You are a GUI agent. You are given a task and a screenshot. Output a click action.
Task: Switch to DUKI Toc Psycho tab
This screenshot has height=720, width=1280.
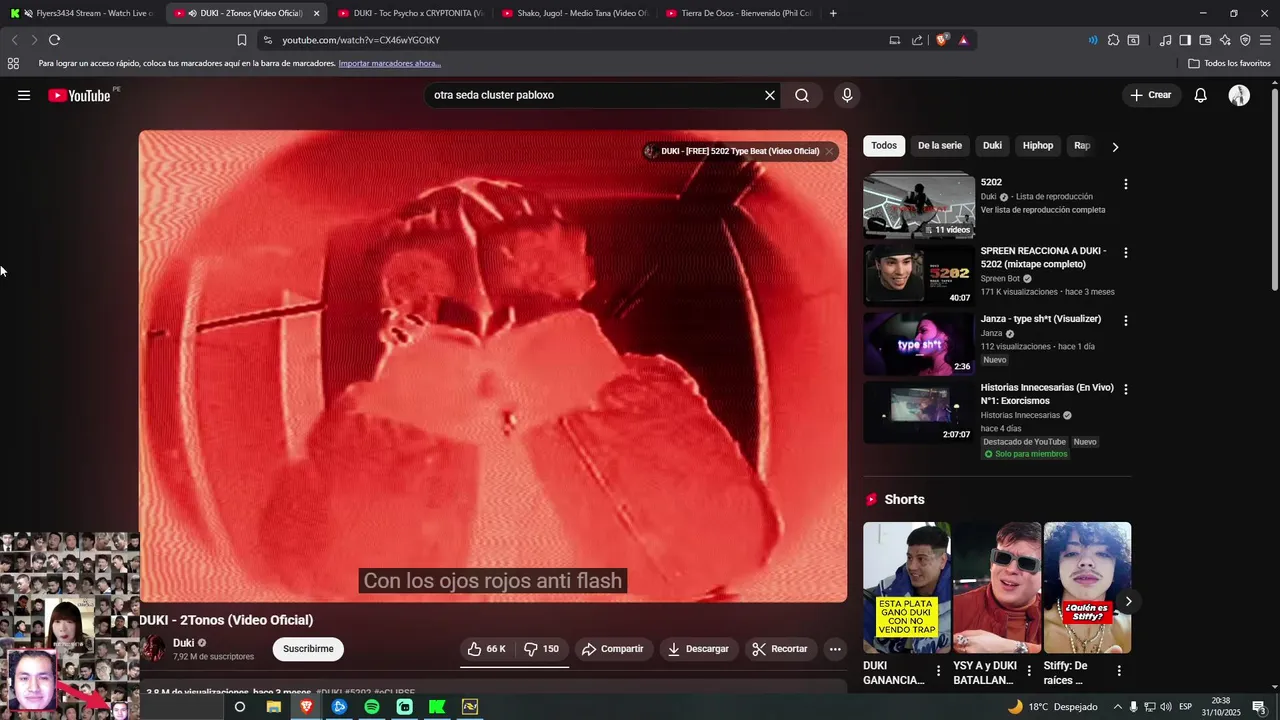410,13
